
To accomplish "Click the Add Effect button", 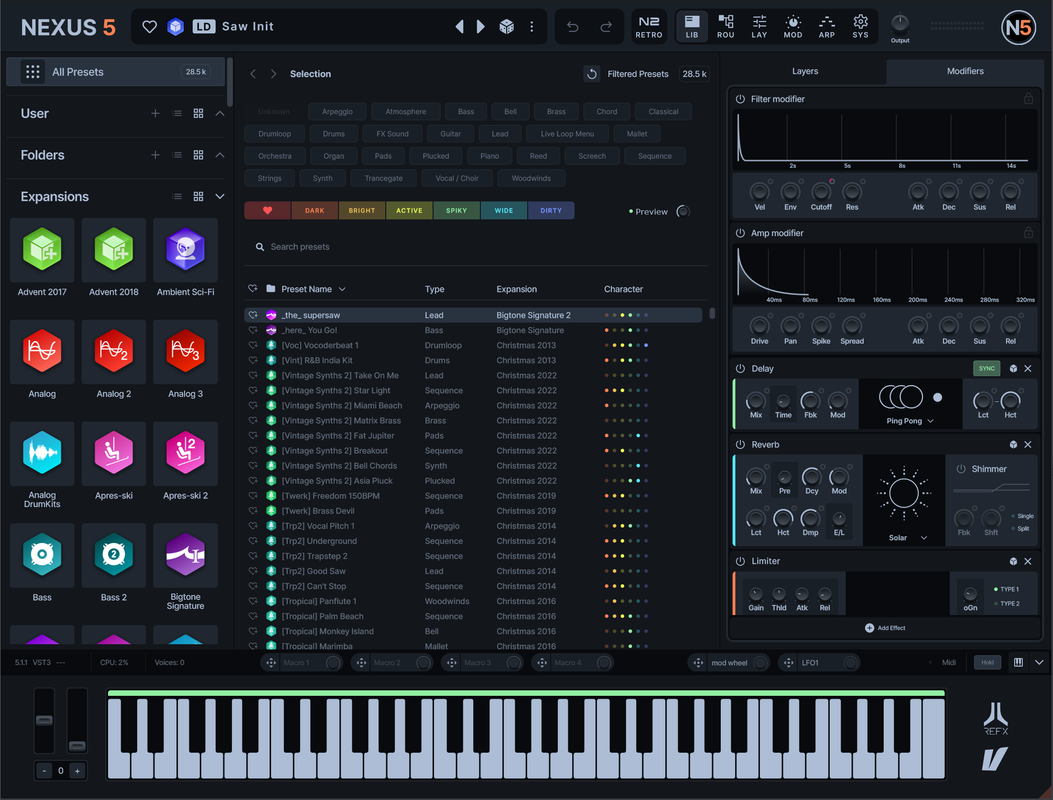I will point(885,628).
